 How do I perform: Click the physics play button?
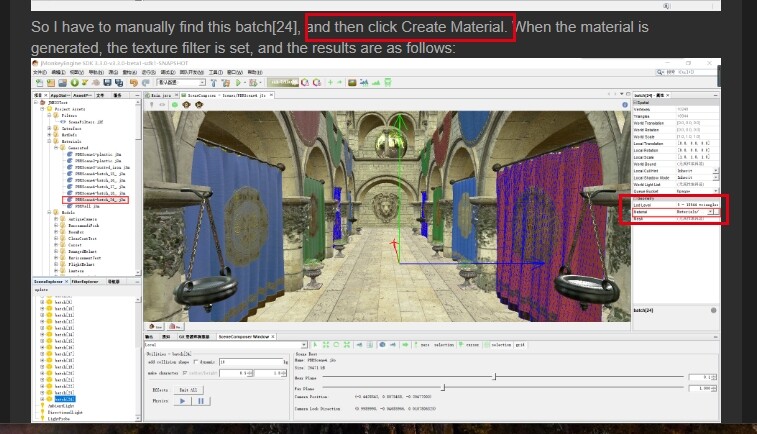click(182, 401)
